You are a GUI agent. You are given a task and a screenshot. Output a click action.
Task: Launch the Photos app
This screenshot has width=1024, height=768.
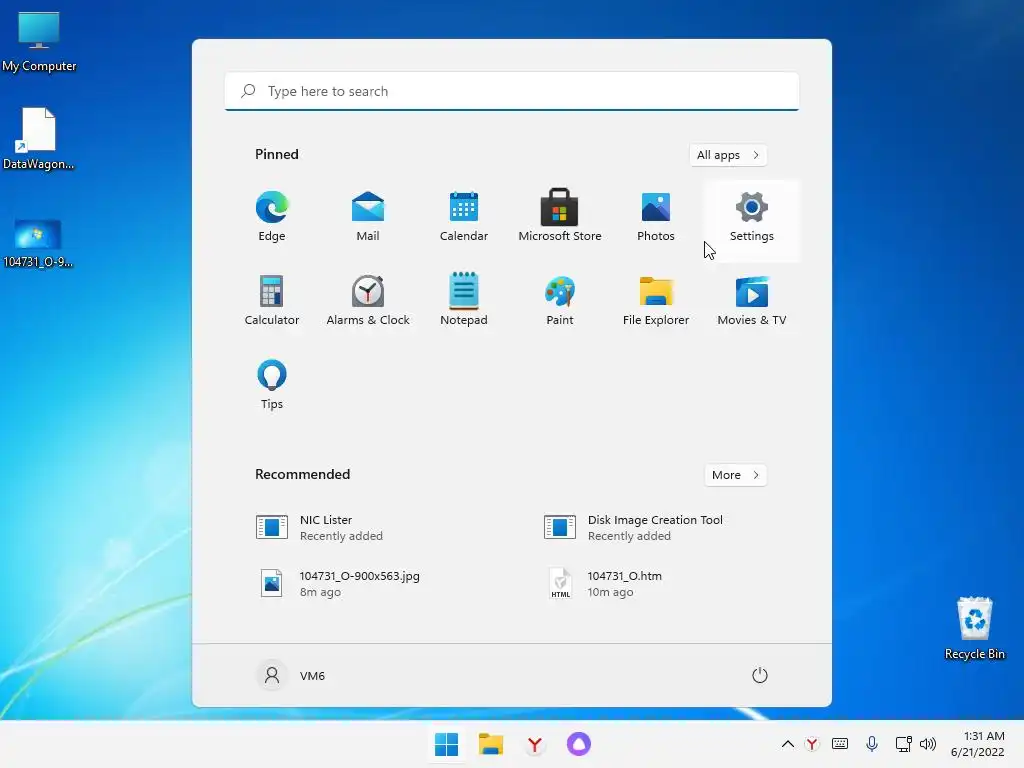click(x=656, y=217)
